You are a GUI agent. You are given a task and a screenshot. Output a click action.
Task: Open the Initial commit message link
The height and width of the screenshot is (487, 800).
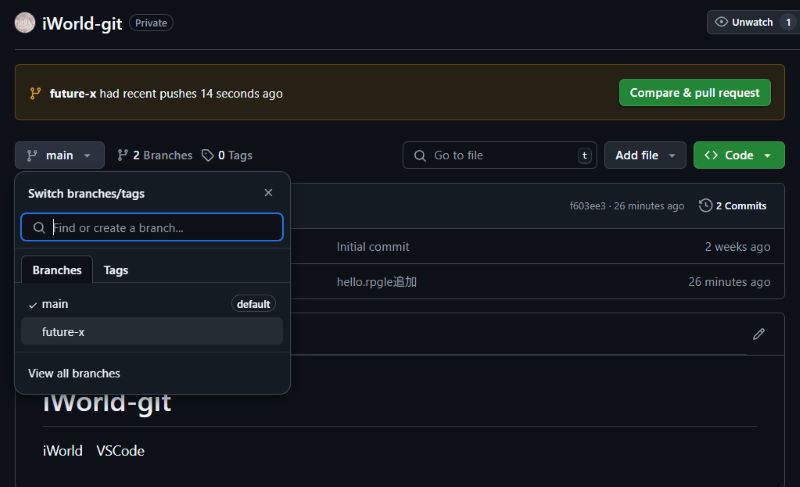point(373,247)
